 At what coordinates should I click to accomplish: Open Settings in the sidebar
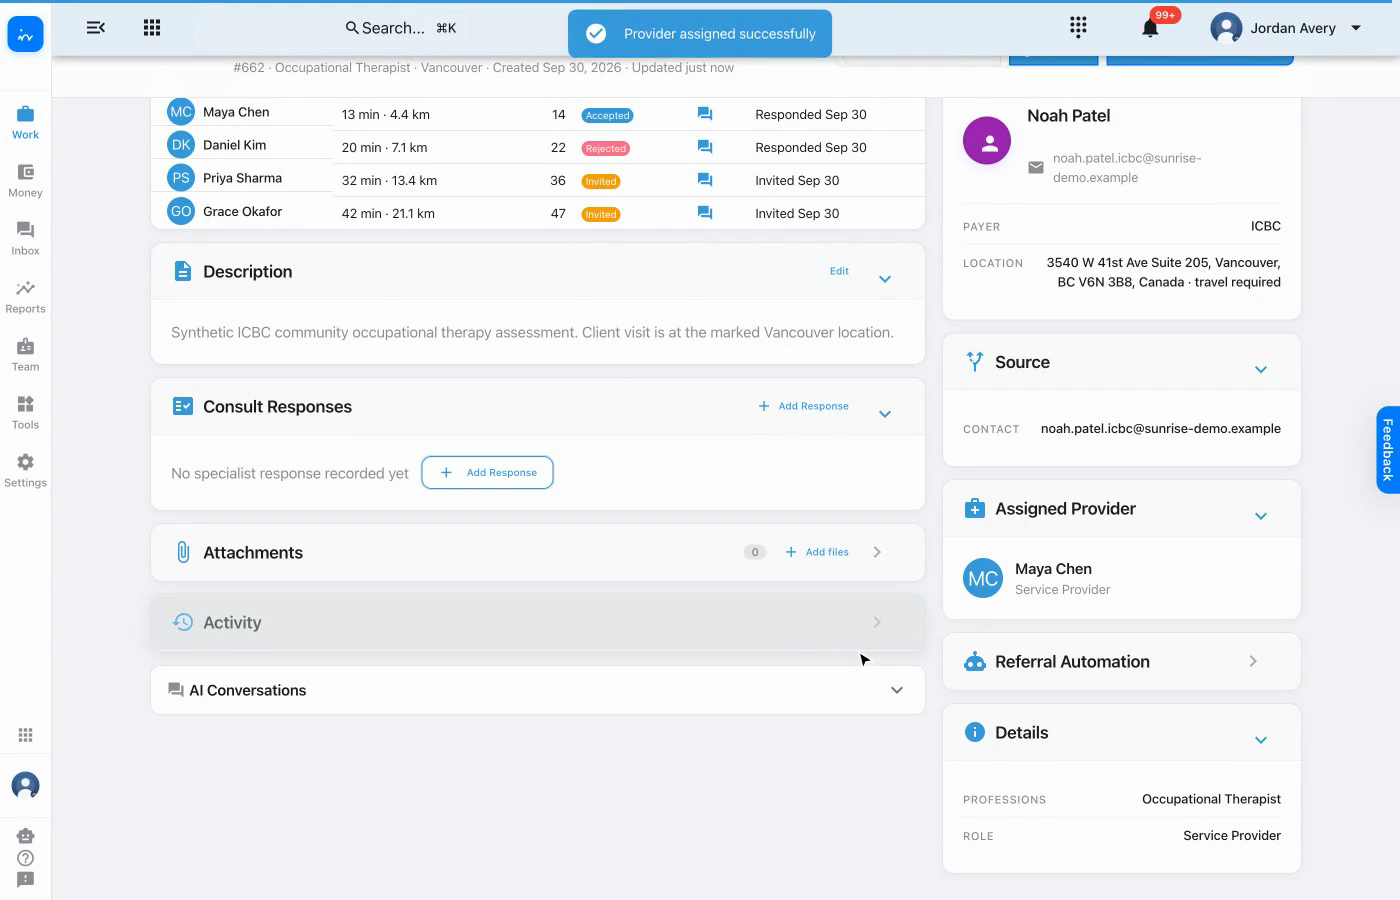pyautogui.click(x=26, y=471)
